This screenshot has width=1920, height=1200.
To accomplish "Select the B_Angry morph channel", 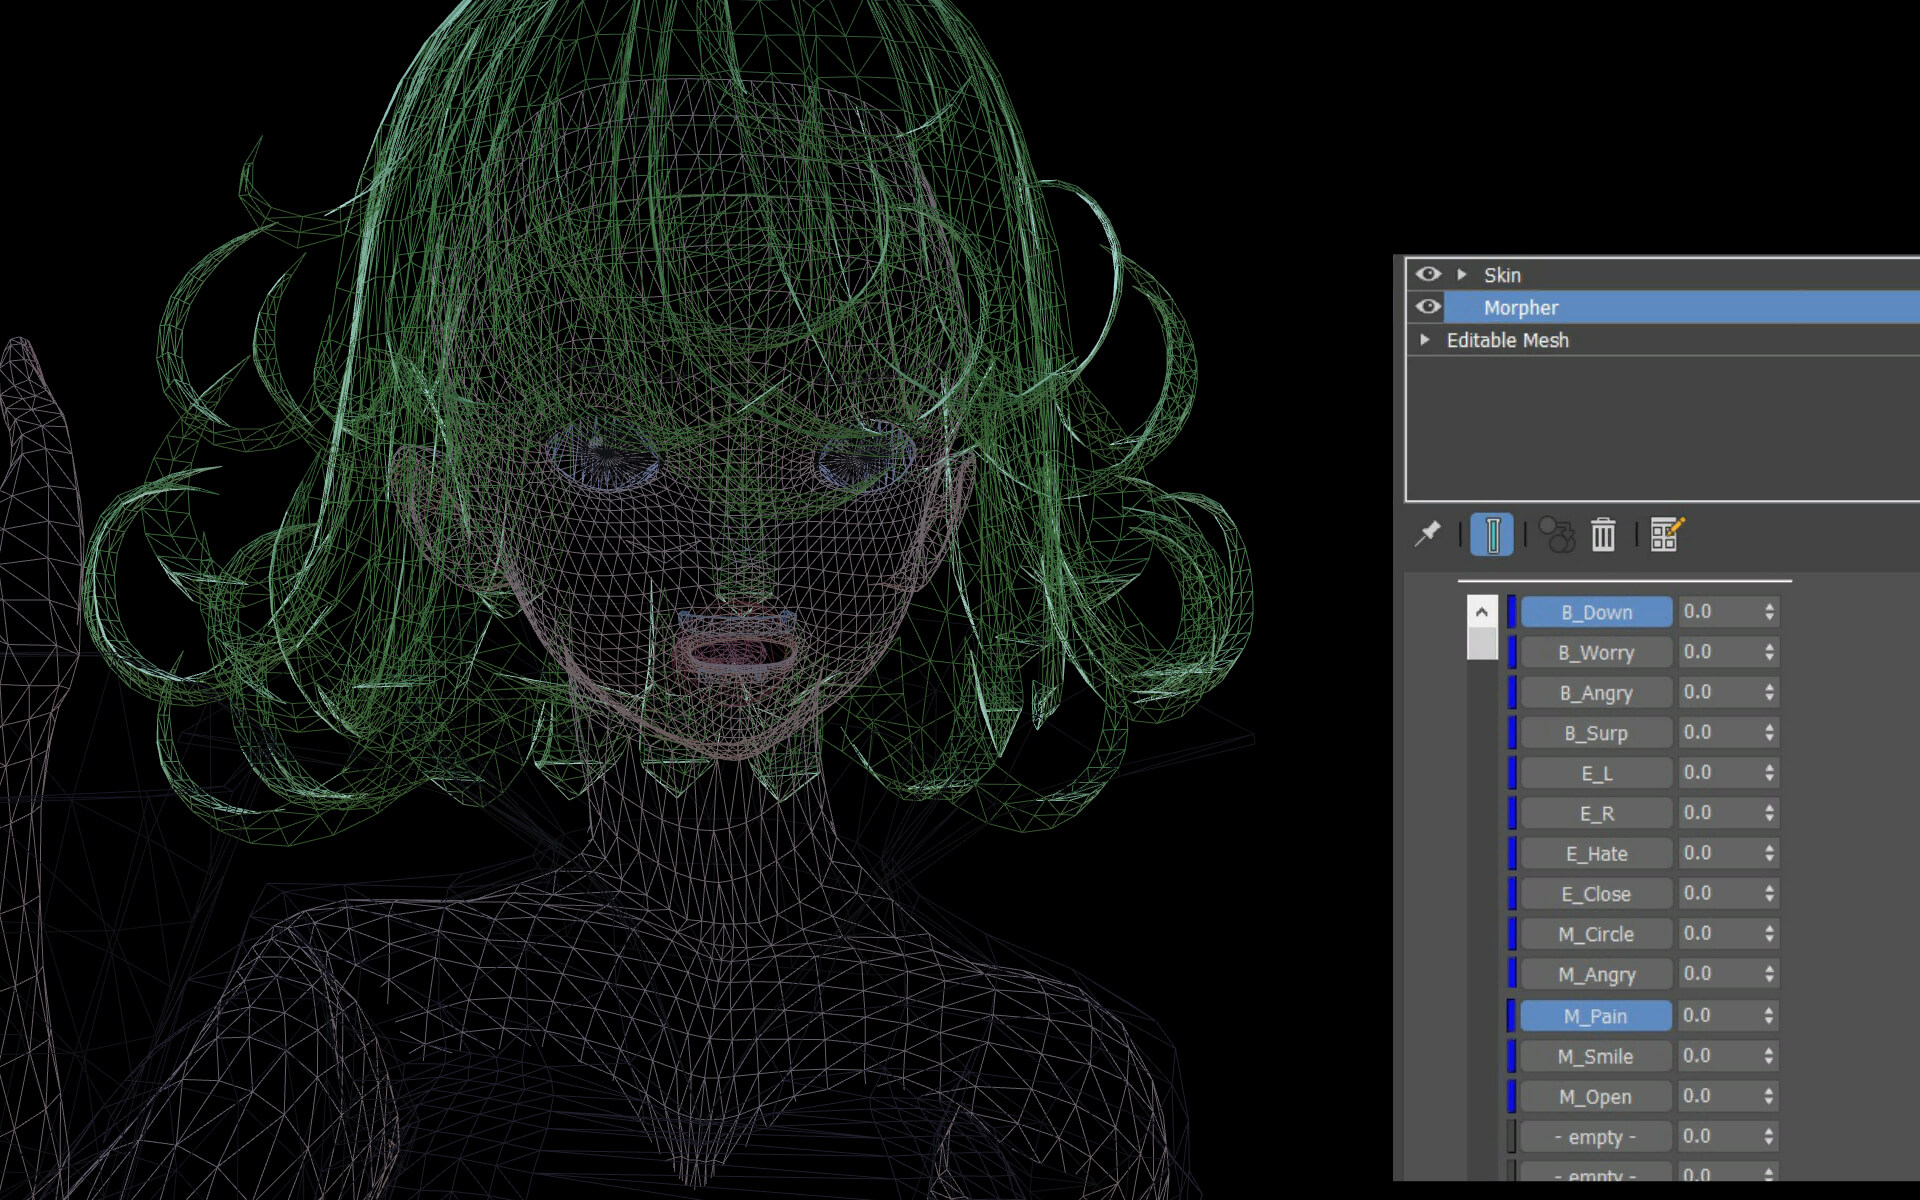I will tap(1596, 692).
